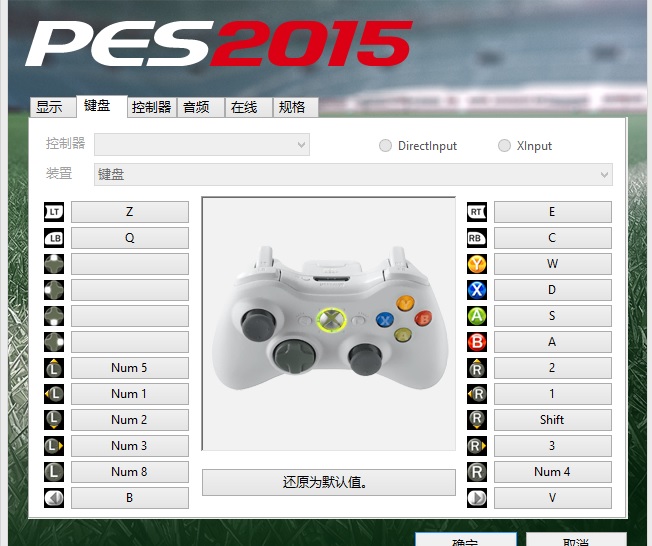This screenshot has height=546, width=652.
Task: Open the 控制器 tab
Action: click(152, 107)
